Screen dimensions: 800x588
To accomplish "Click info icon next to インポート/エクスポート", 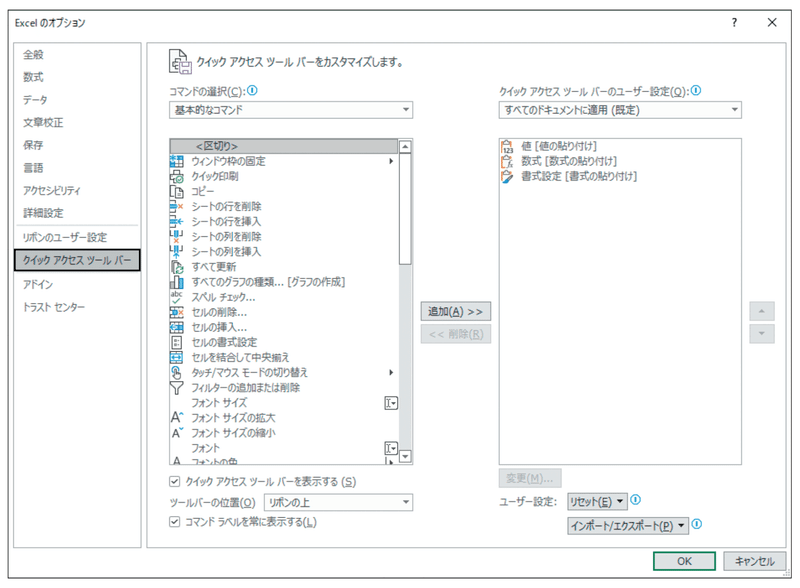I will (697, 524).
